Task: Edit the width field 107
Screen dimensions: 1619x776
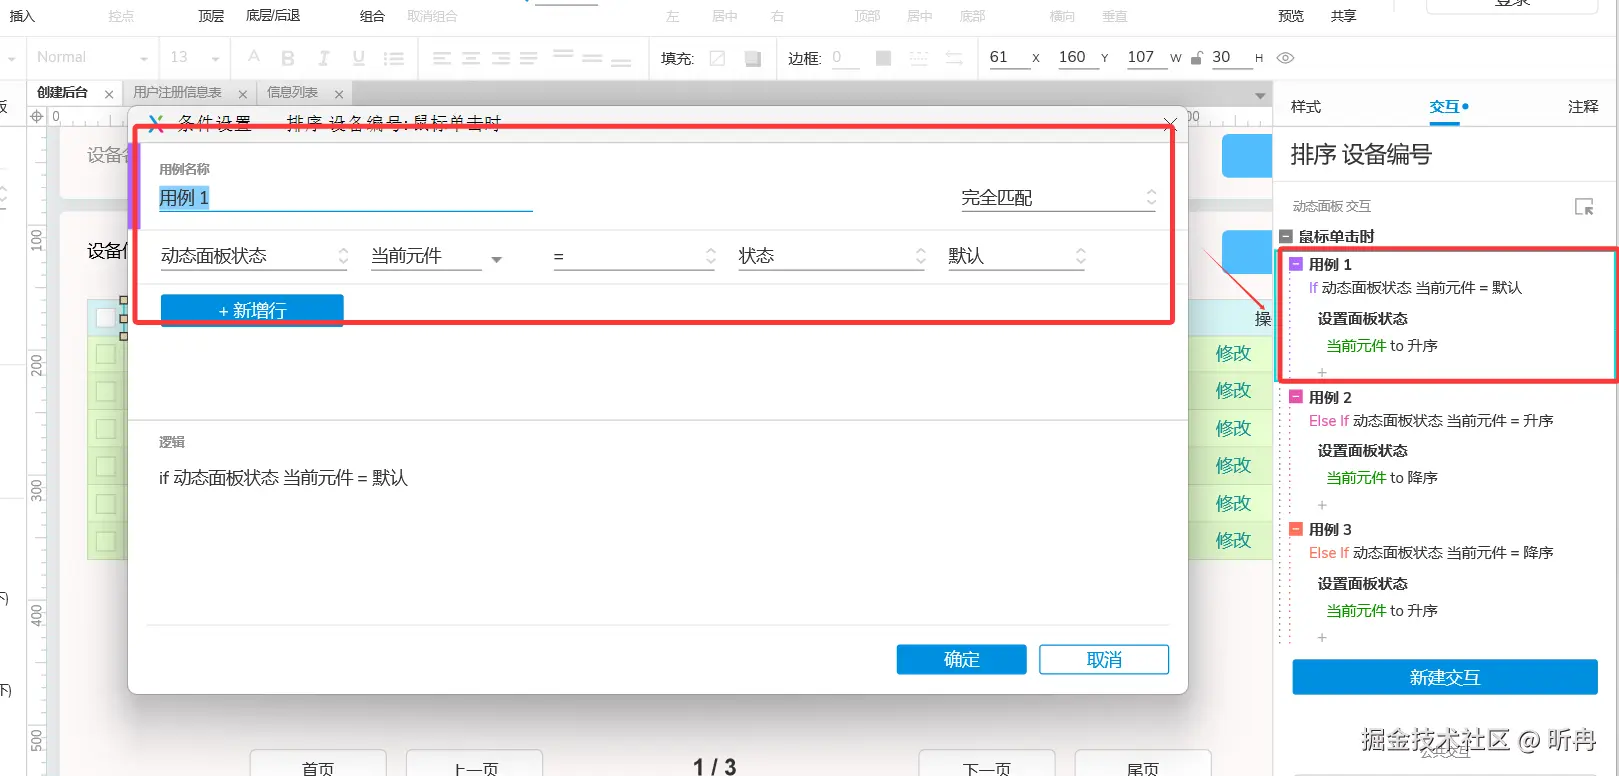Action: [1146, 57]
